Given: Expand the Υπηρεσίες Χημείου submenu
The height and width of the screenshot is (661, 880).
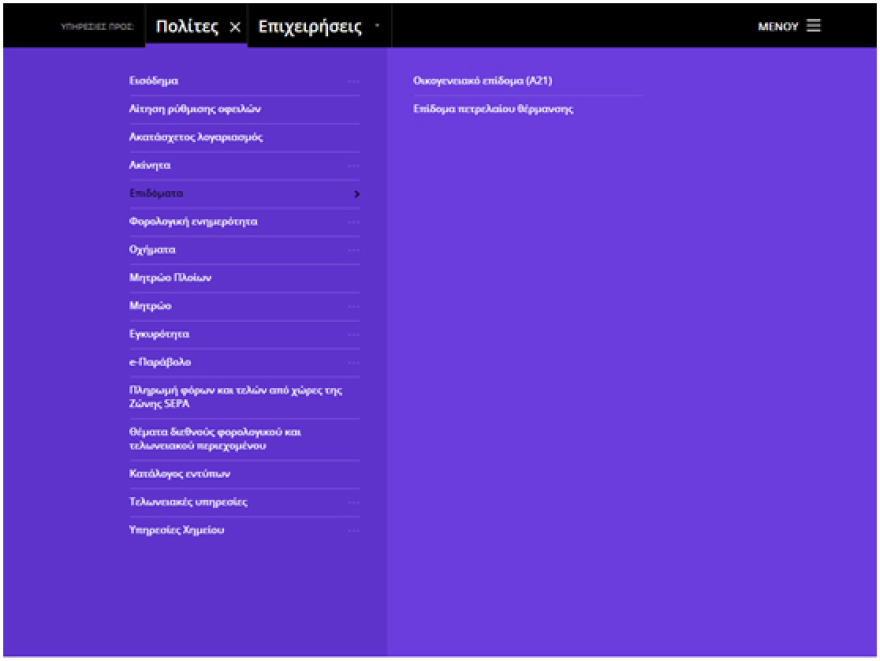Looking at the screenshot, I should [353, 530].
